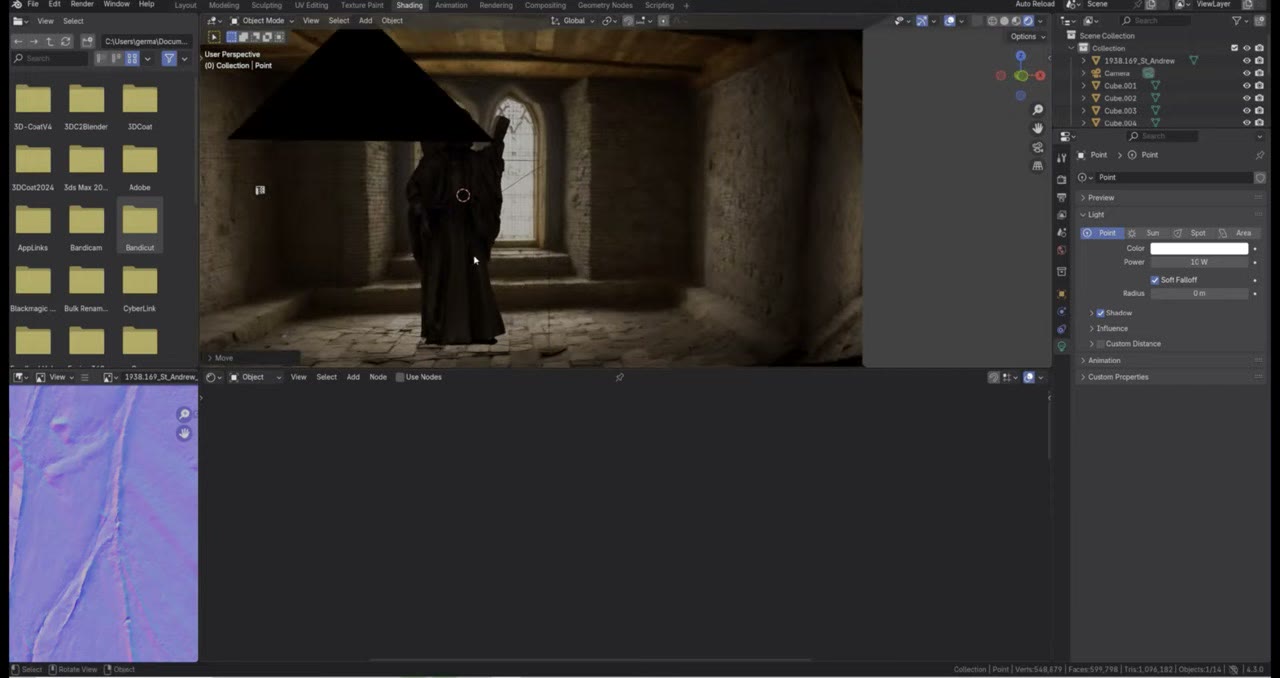Click the pan hand icon in image preview
Screen dimensions: 1280x678
(184, 433)
